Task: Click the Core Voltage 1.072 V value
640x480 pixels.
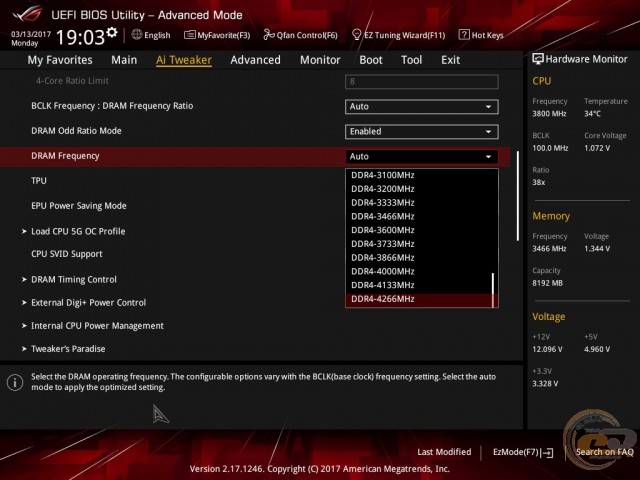Action: (597, 148)
